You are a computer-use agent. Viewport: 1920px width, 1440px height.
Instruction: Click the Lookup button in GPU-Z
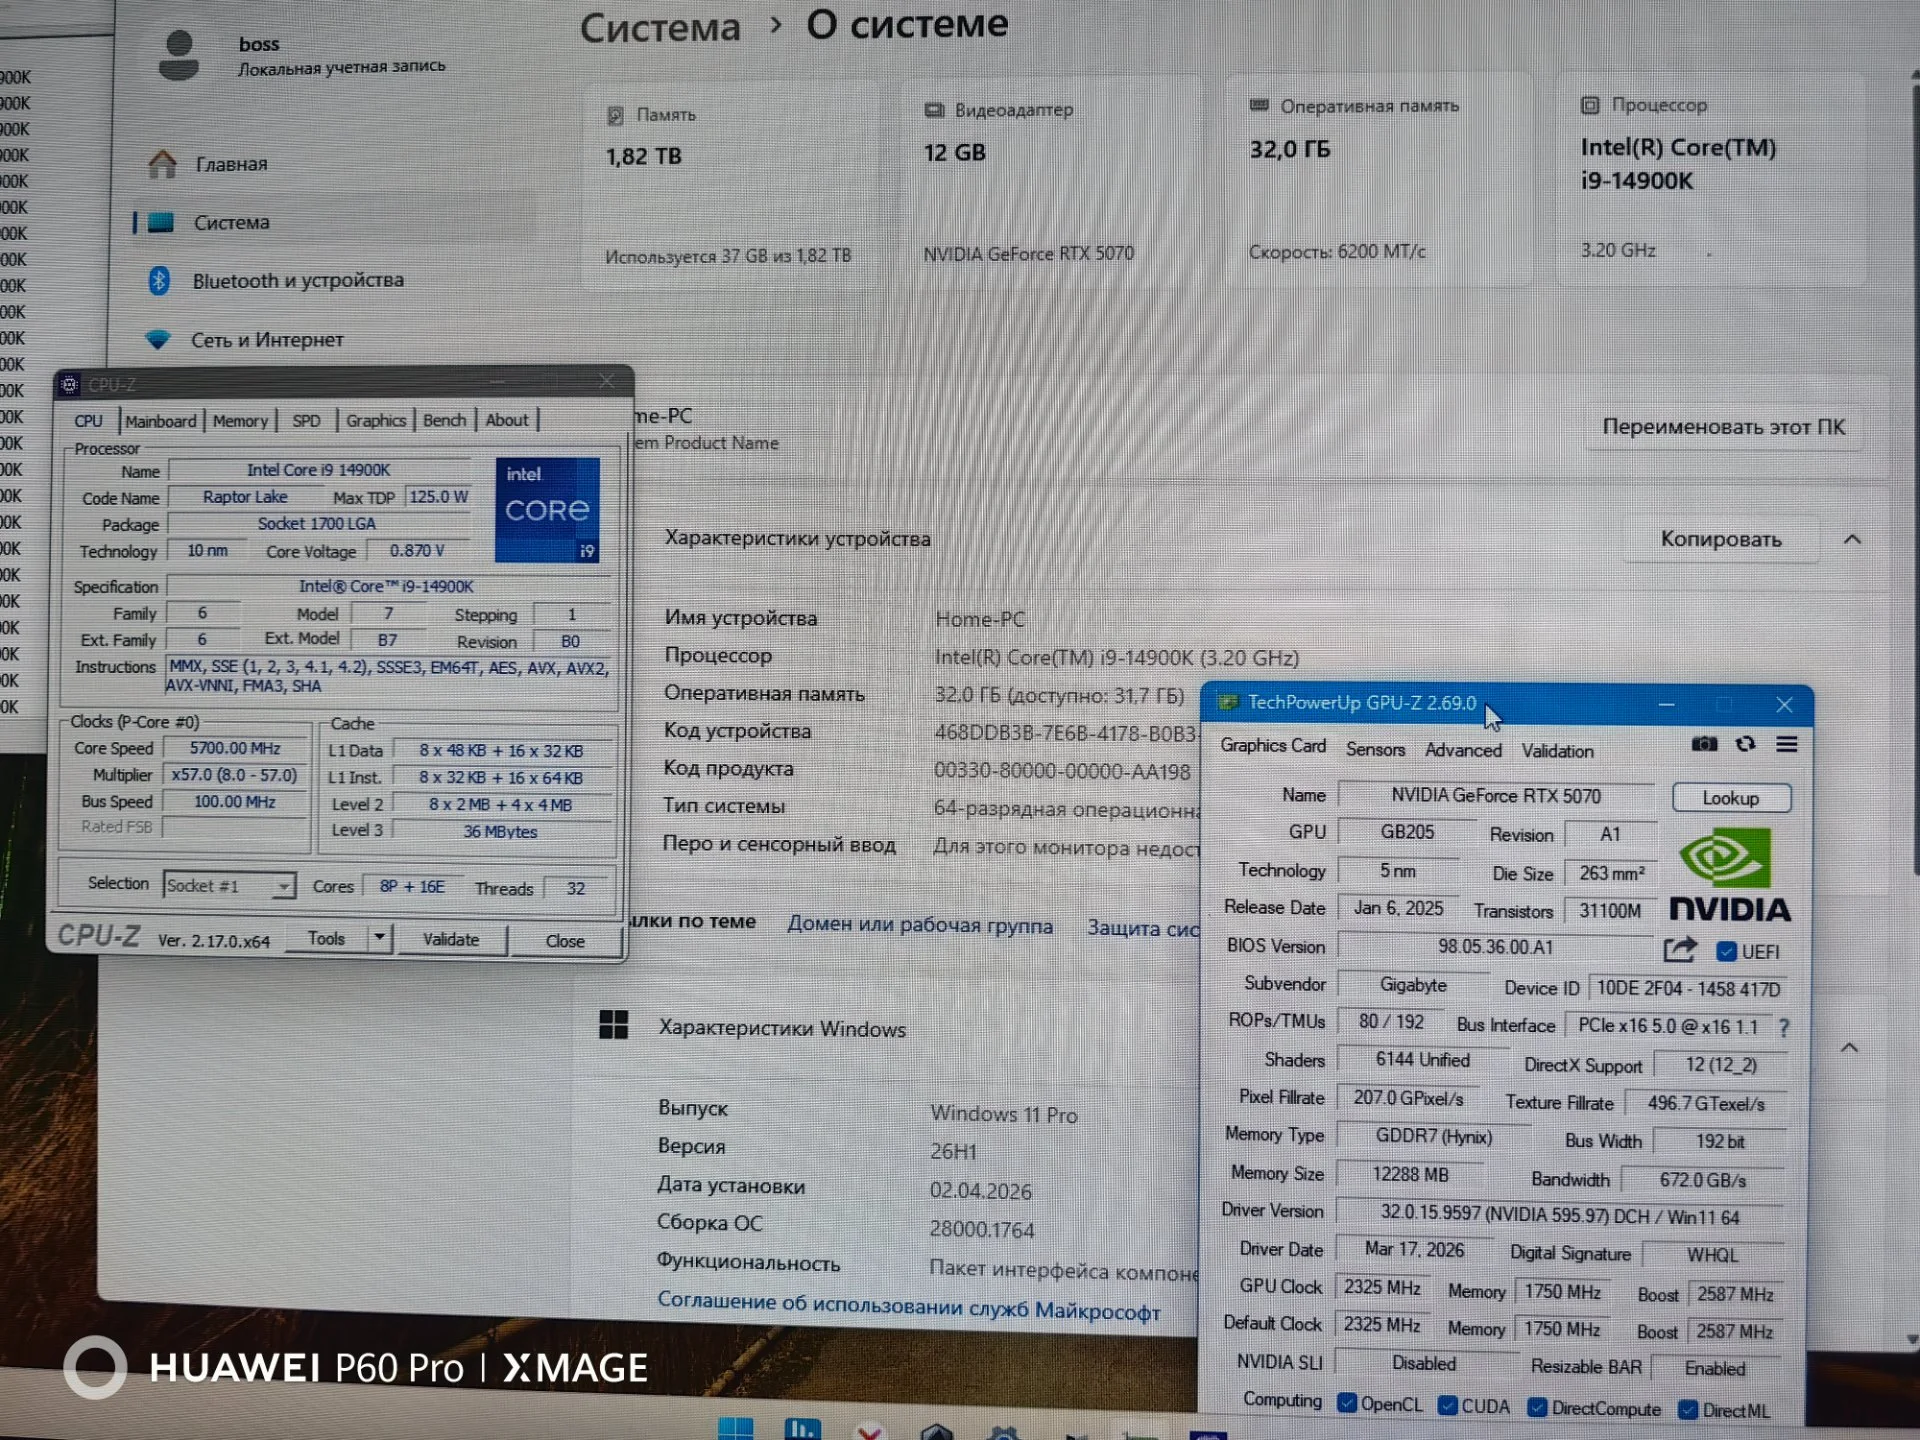tap(1731, 798)
